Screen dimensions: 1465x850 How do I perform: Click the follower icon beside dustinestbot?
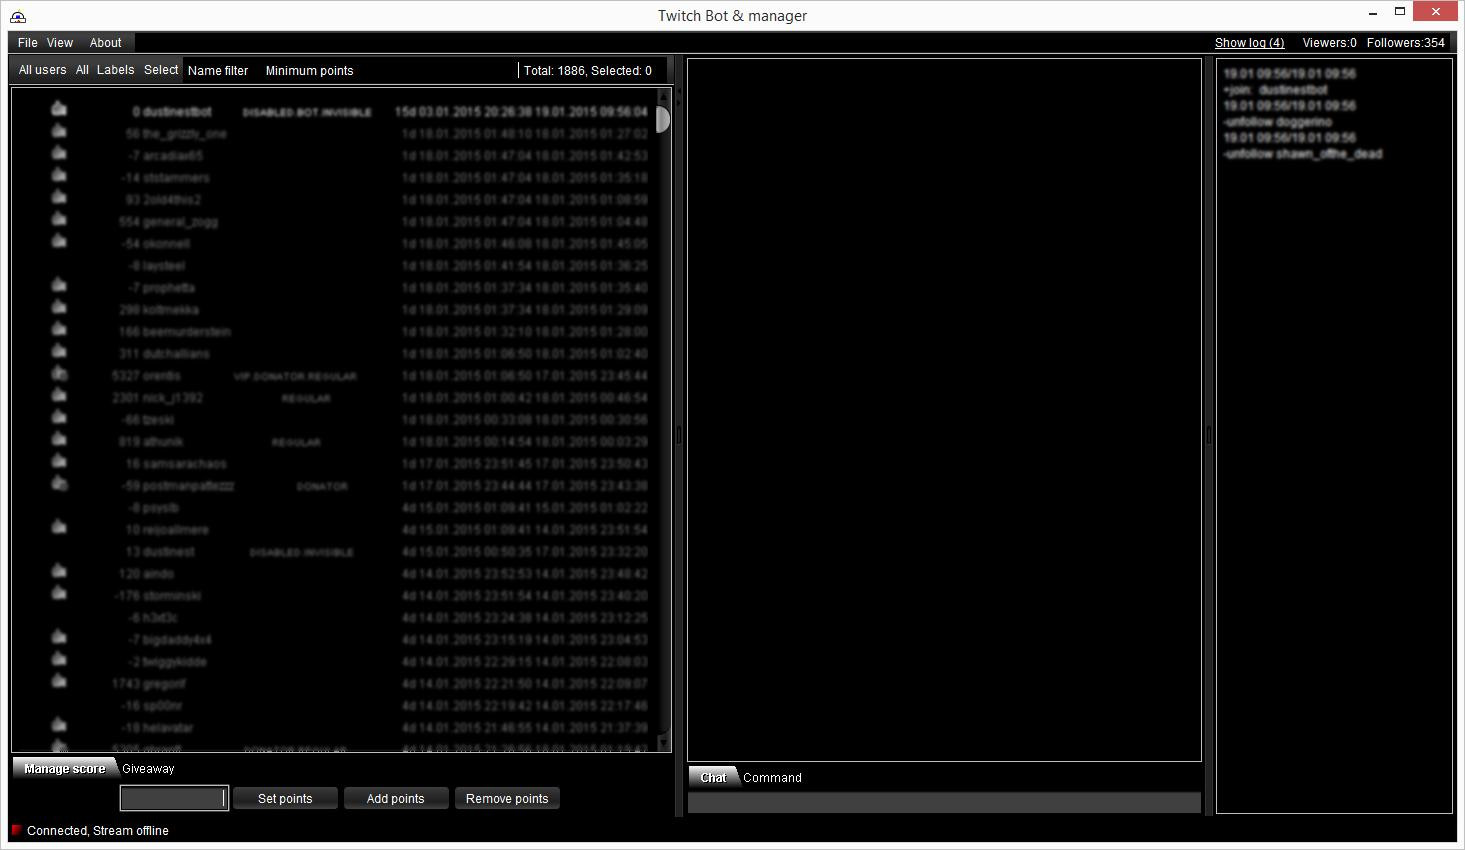click(59, 109)
